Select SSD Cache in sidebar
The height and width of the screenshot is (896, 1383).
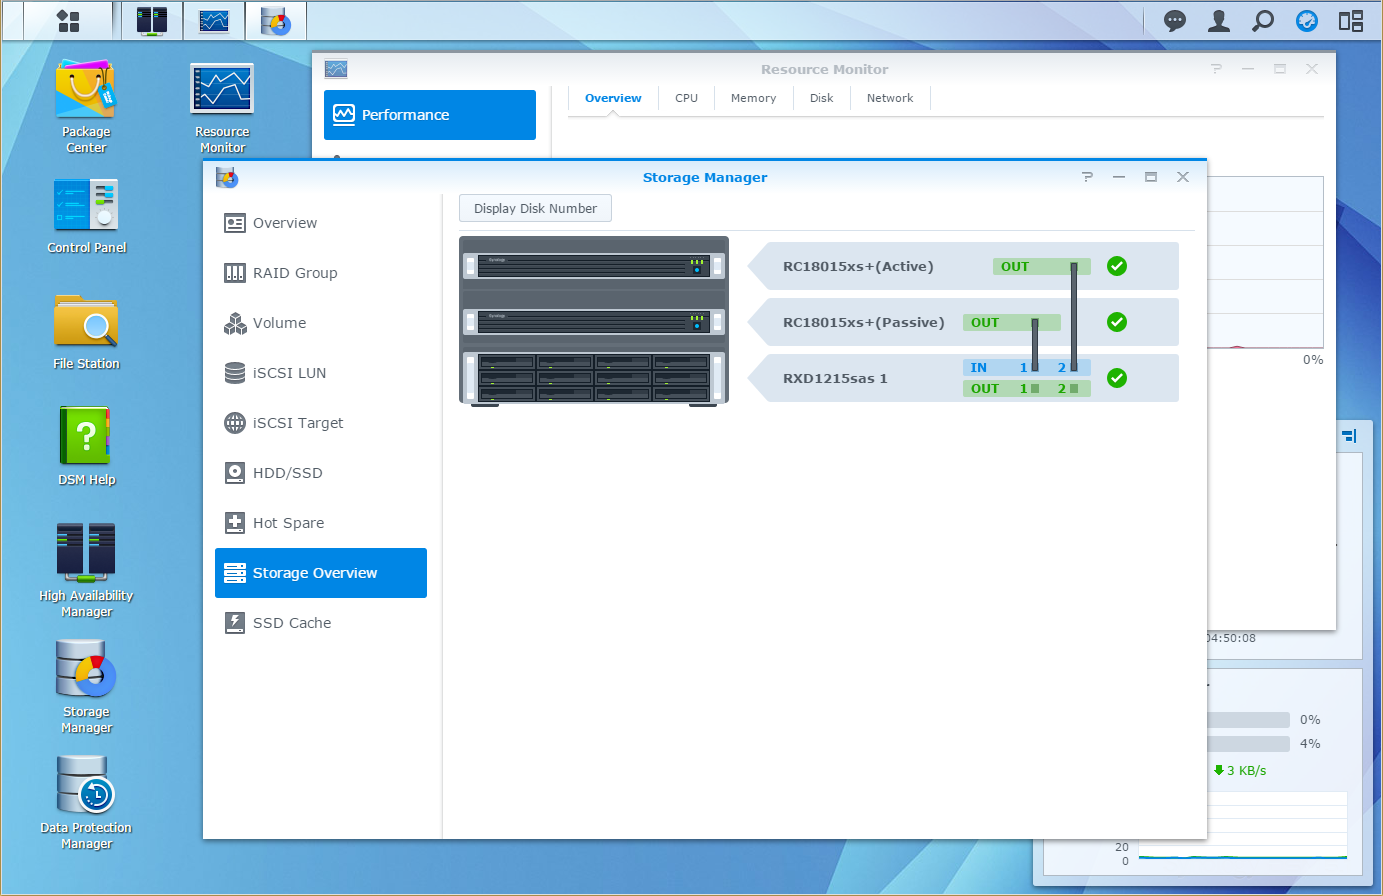pyautogui.click(x=321, y=623)
